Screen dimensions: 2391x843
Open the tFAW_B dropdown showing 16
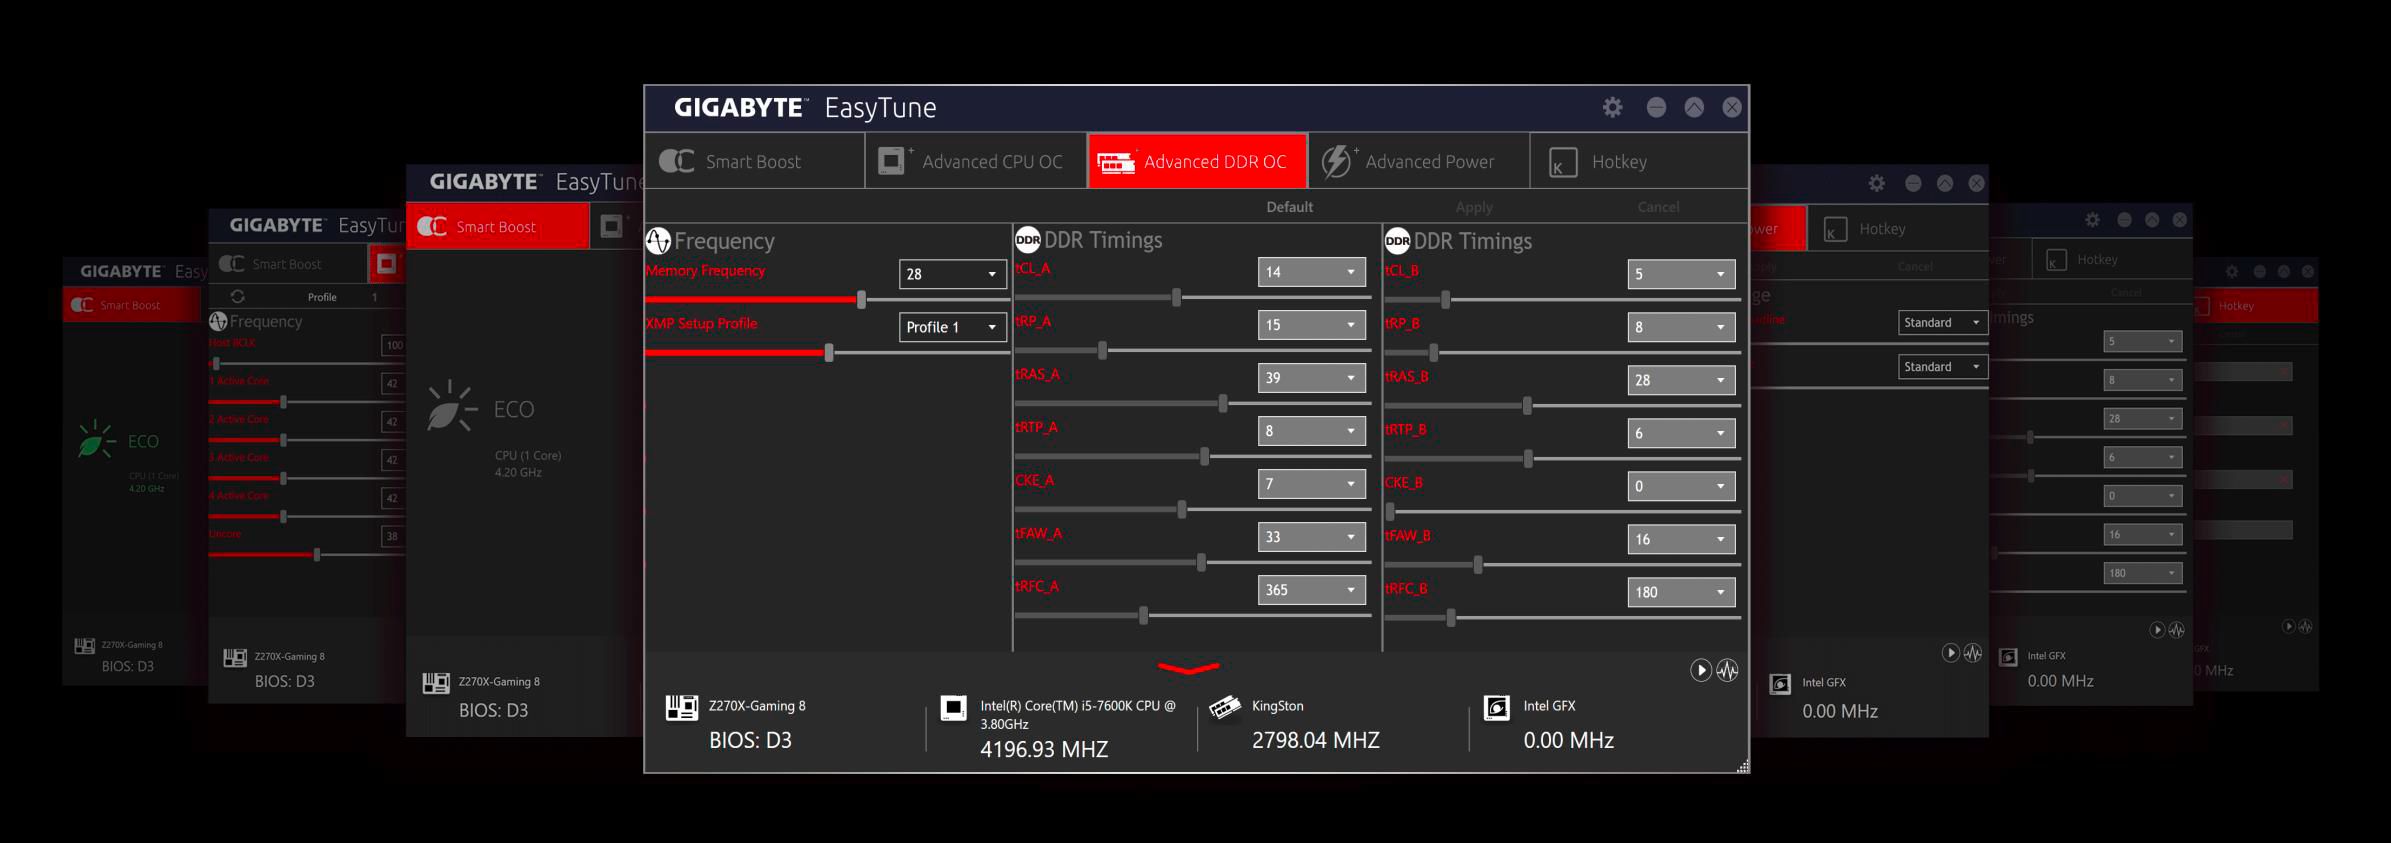click(x=1681, y=538)
